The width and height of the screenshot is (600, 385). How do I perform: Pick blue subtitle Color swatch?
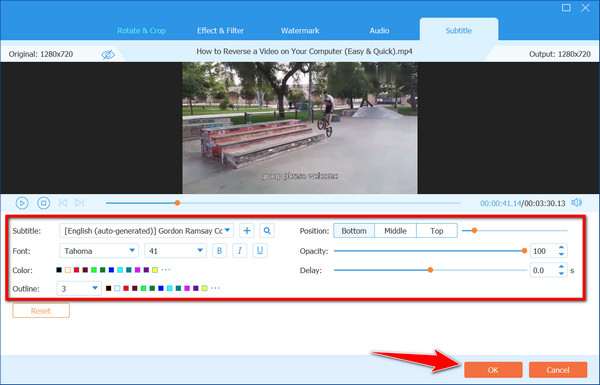click(x=111, y=270)
